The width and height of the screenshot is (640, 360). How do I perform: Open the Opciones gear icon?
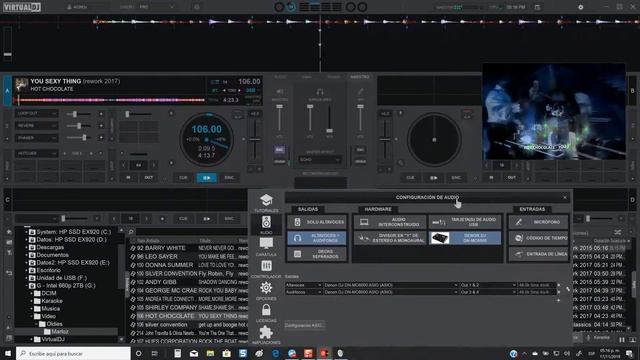(266, 288)
